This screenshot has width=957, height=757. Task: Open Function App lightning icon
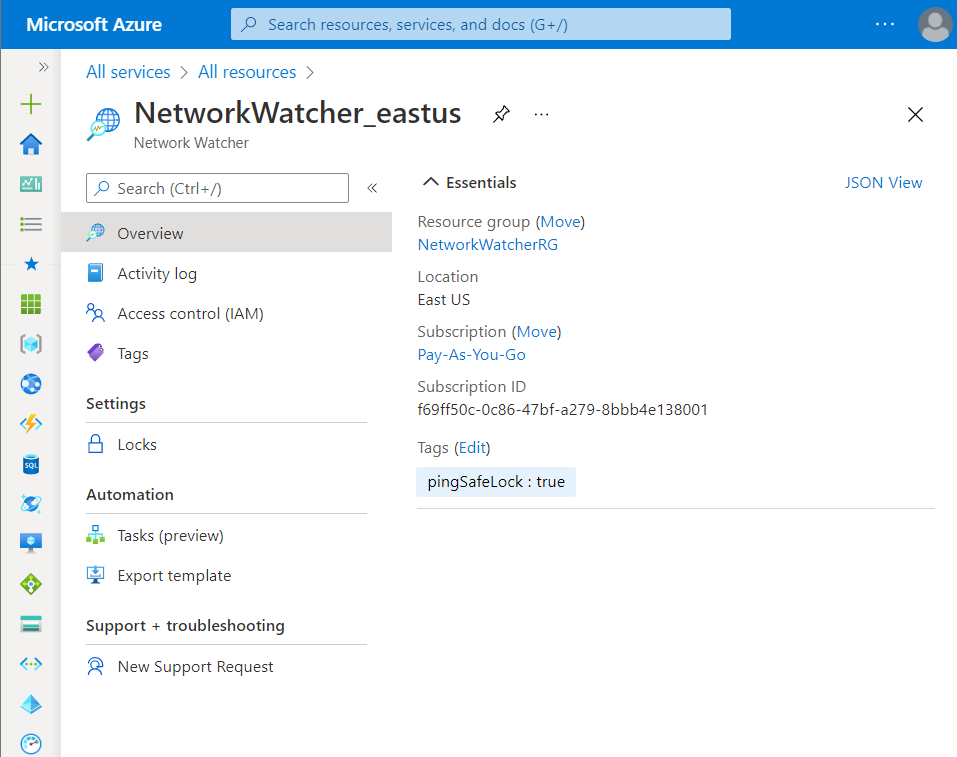31,424
